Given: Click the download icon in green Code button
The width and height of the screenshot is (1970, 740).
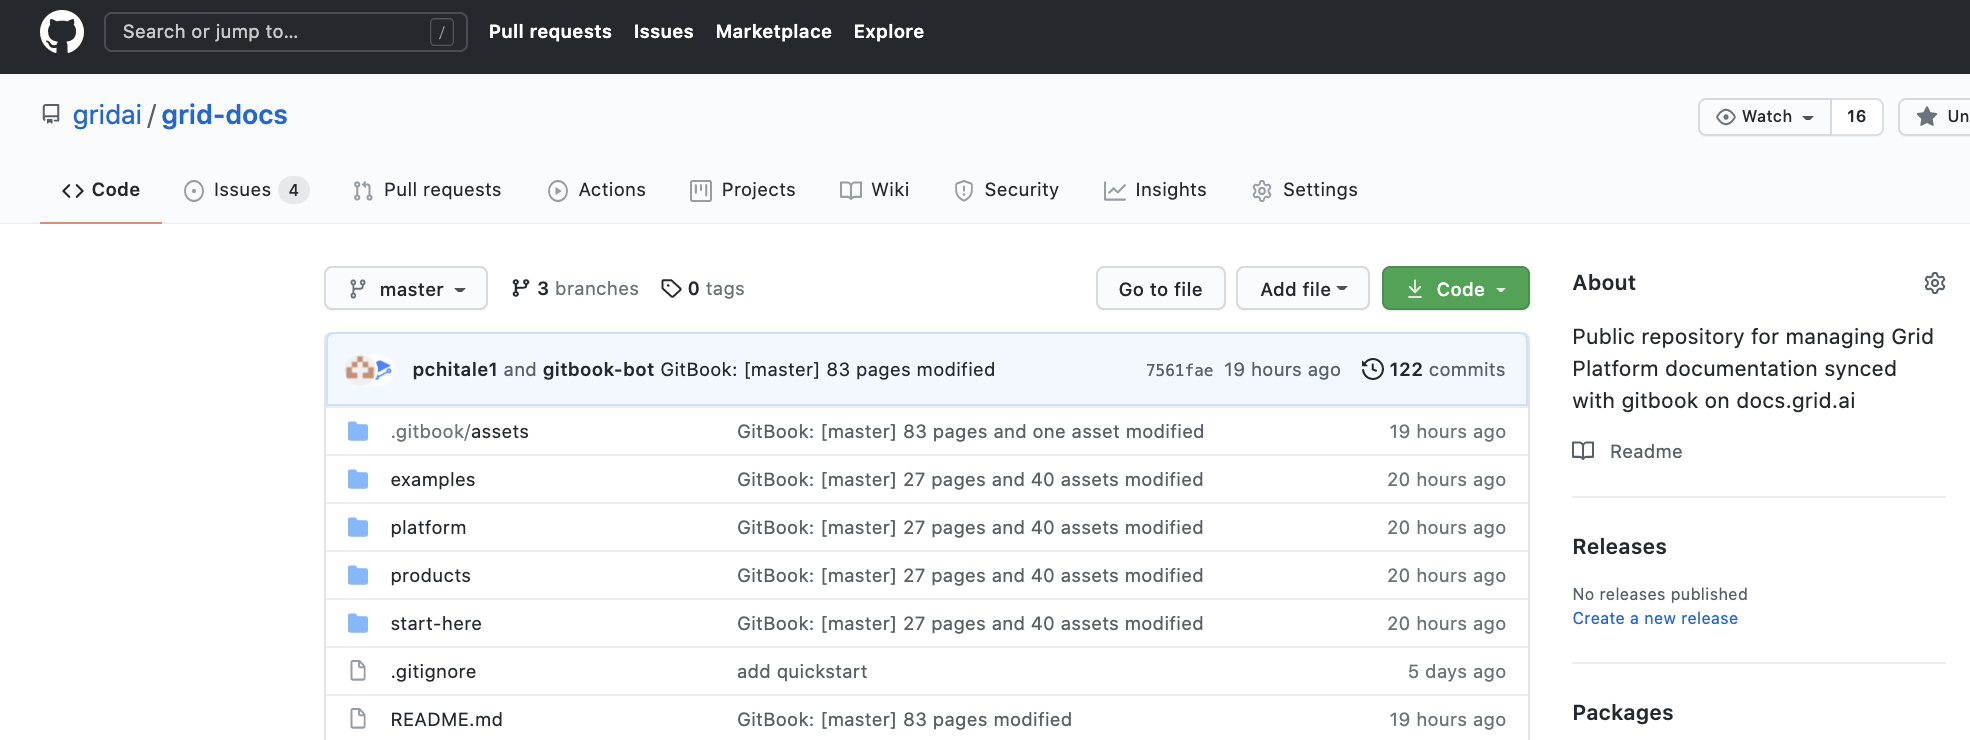Looking at the screenshot, I should [1415, 289].
